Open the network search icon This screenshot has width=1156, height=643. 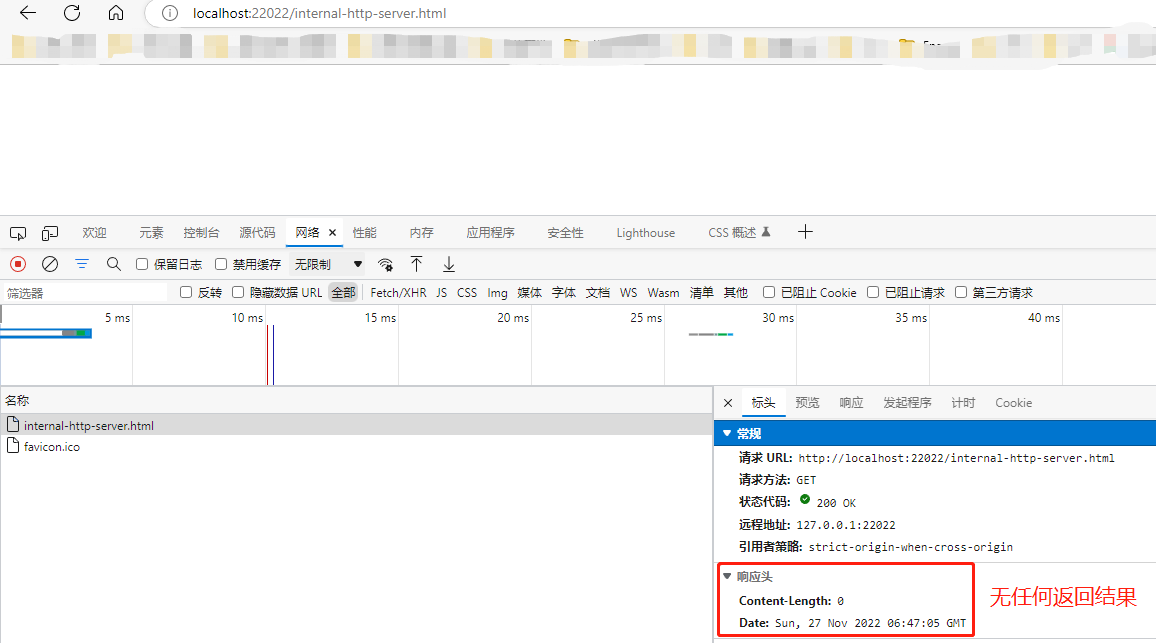coord(113,263)
